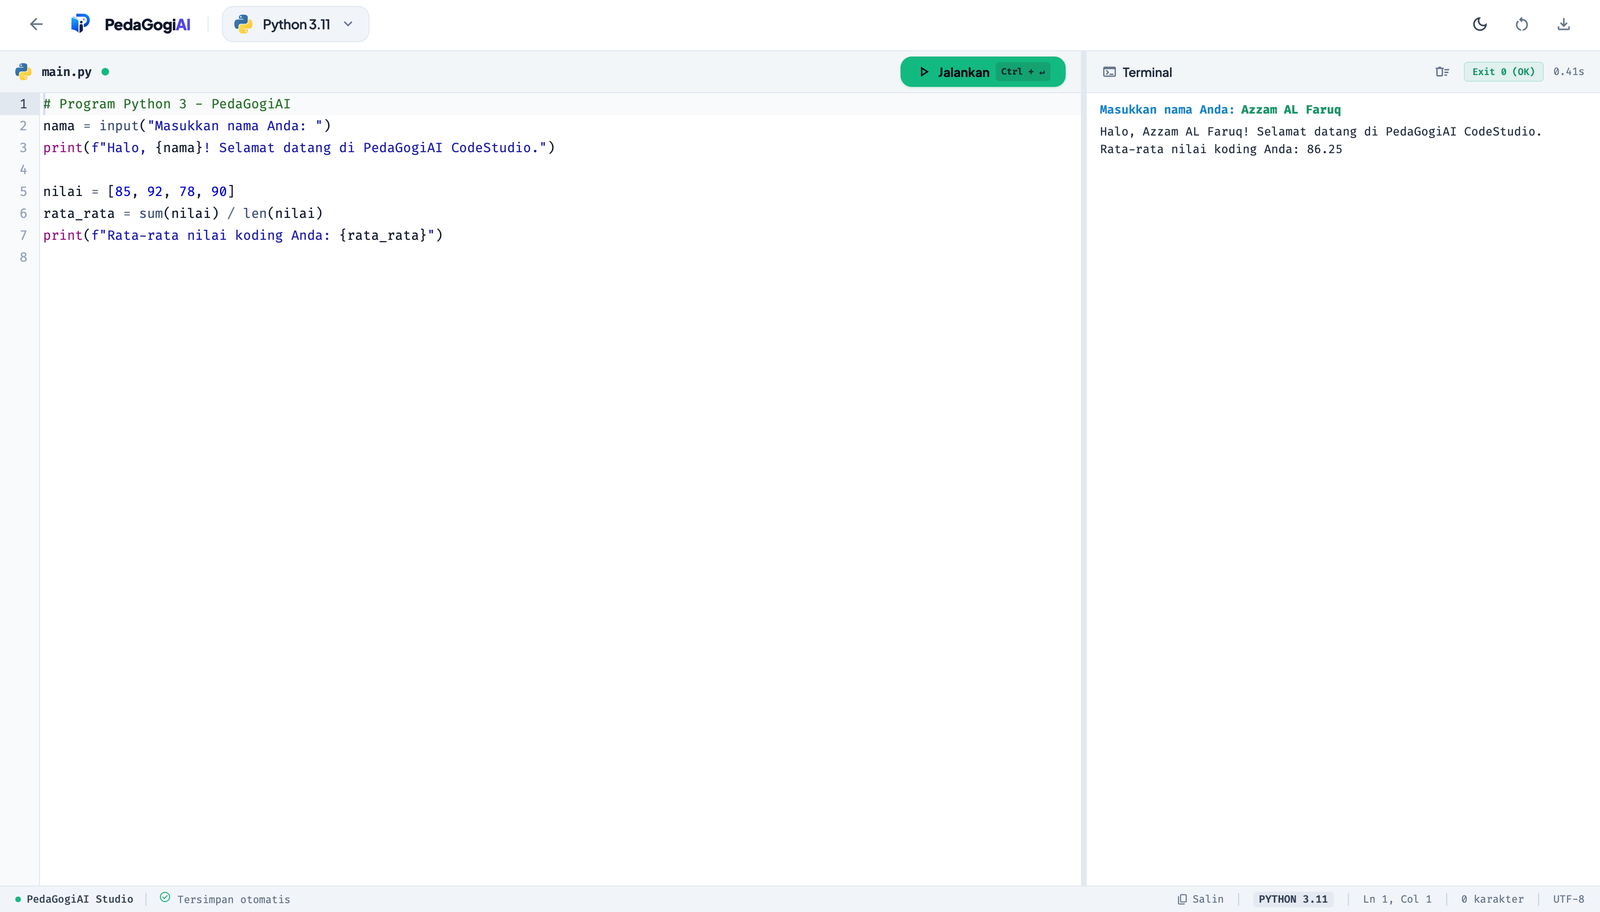1600x912 pixels.
Task: Toggle dark mode moon icon
Action: [x=1480, y=24]
